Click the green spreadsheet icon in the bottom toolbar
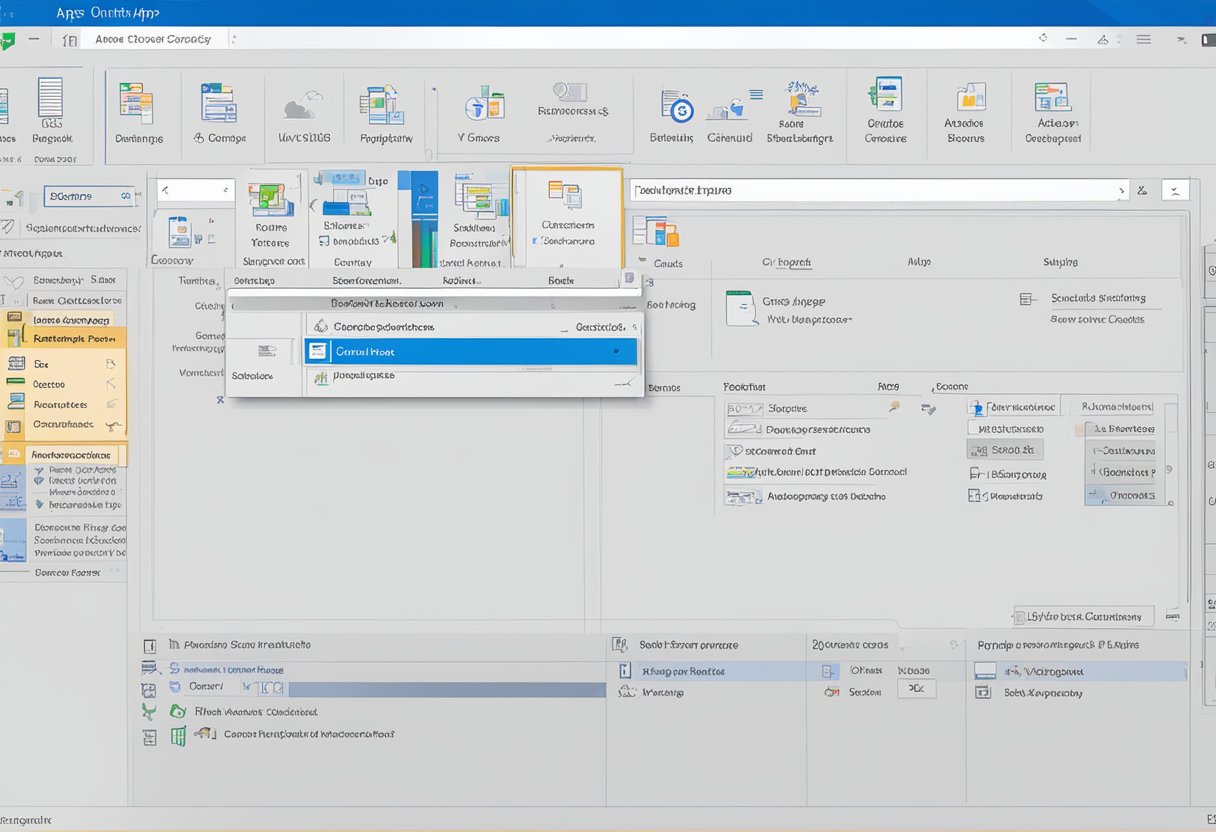 point(177,737)
